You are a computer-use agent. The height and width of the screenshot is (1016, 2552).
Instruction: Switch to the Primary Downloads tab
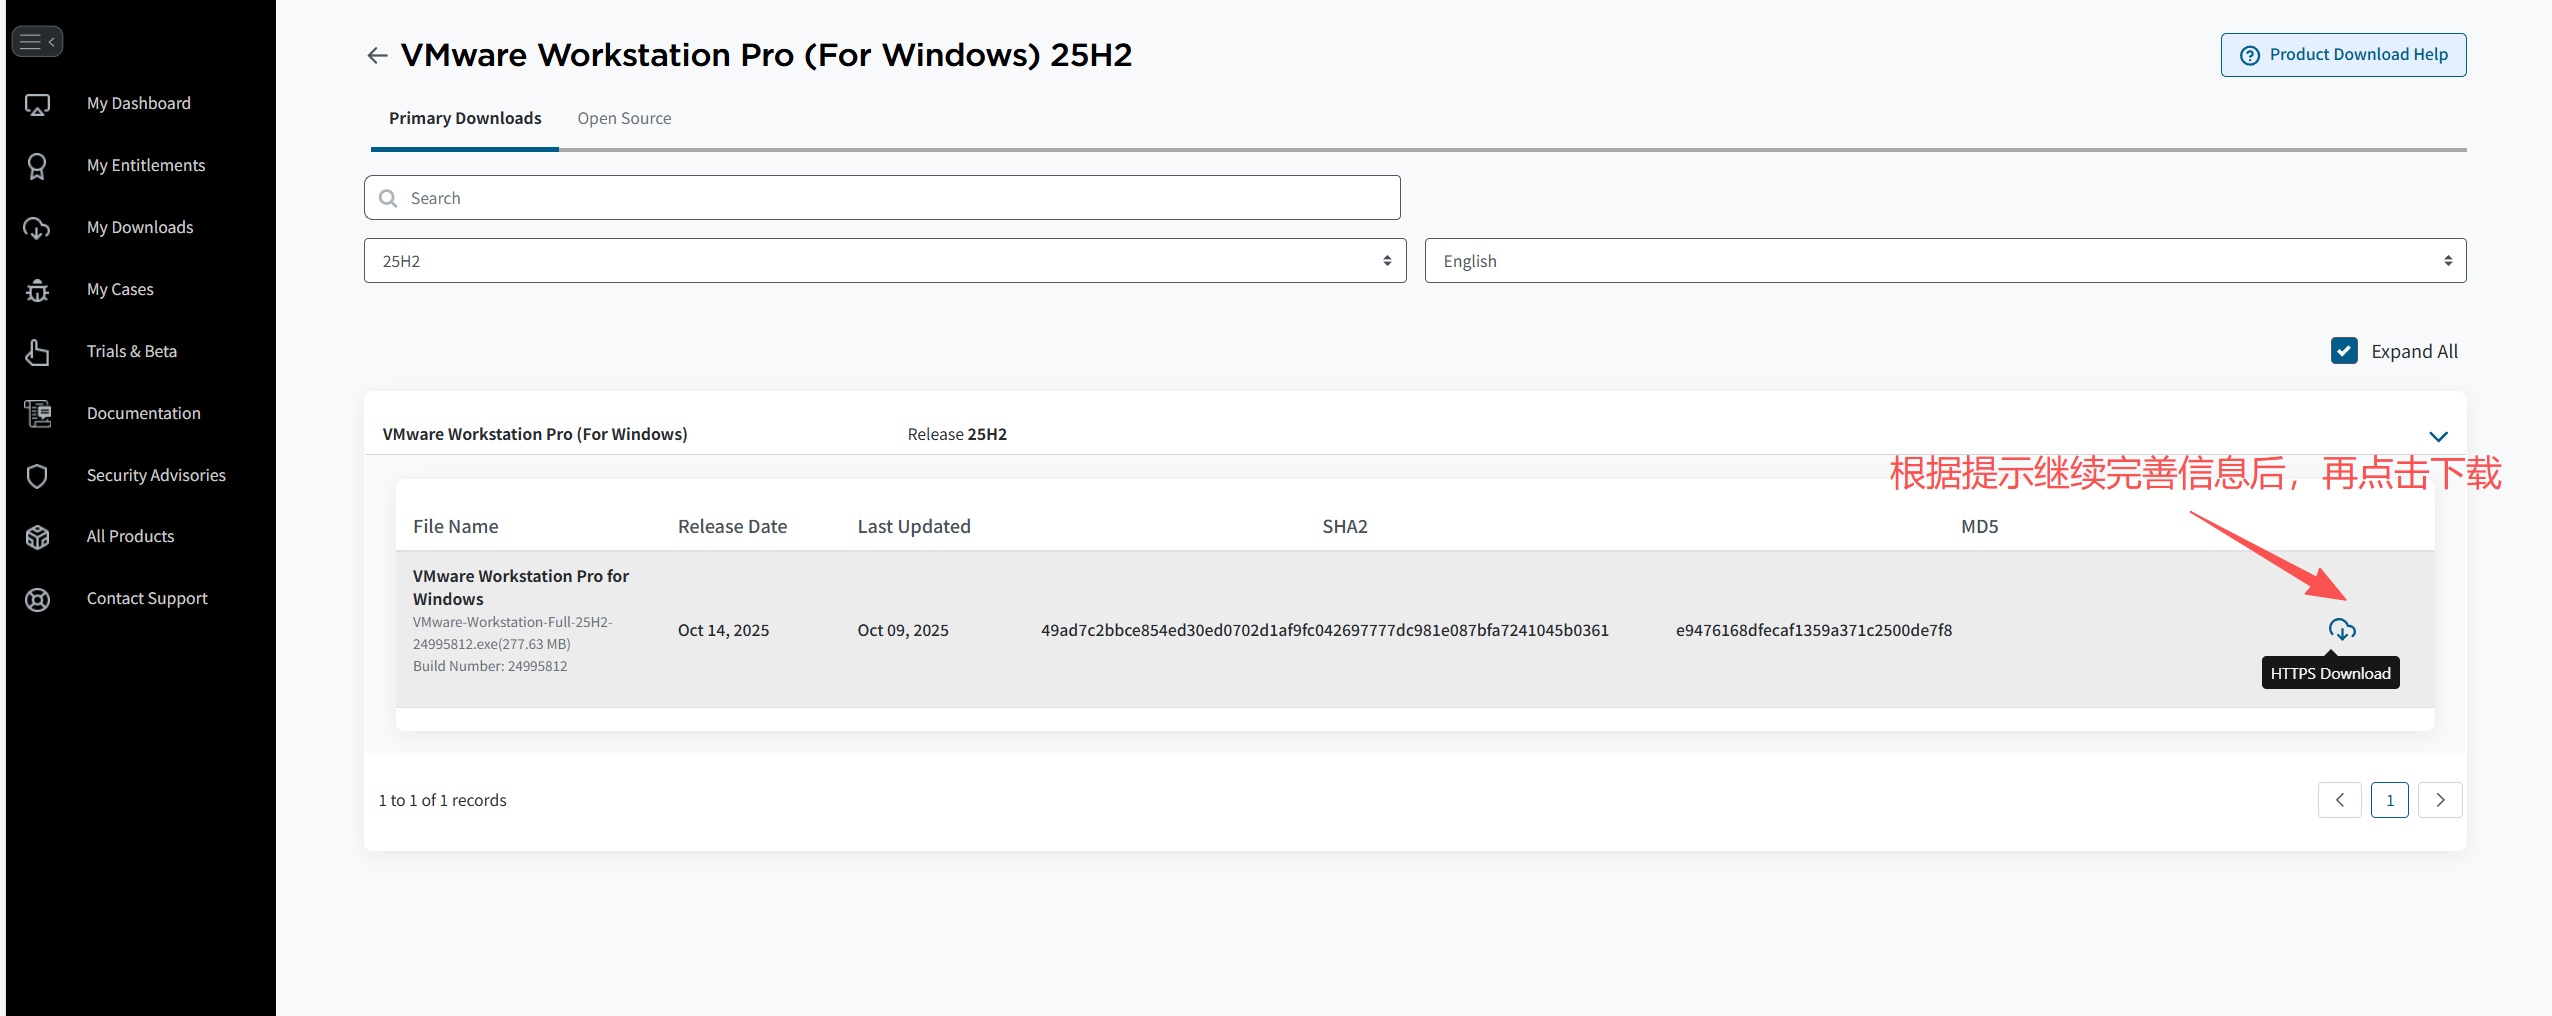point(465,119)
